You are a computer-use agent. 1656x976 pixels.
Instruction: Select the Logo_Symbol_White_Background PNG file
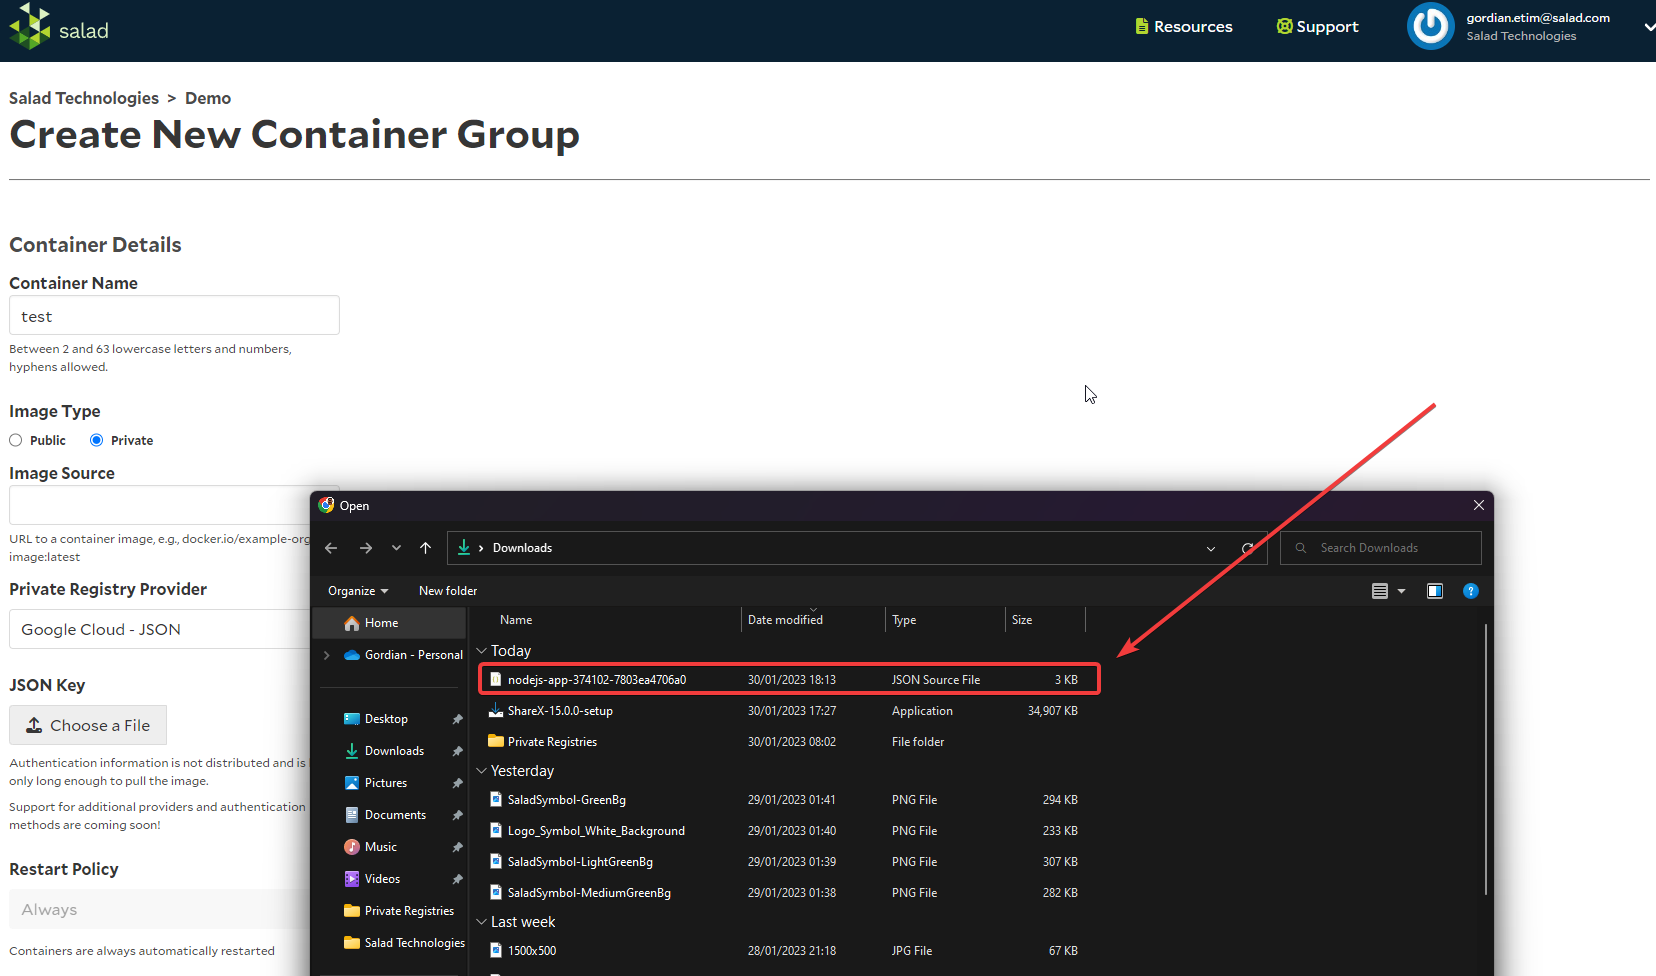(x=783, y=831)
